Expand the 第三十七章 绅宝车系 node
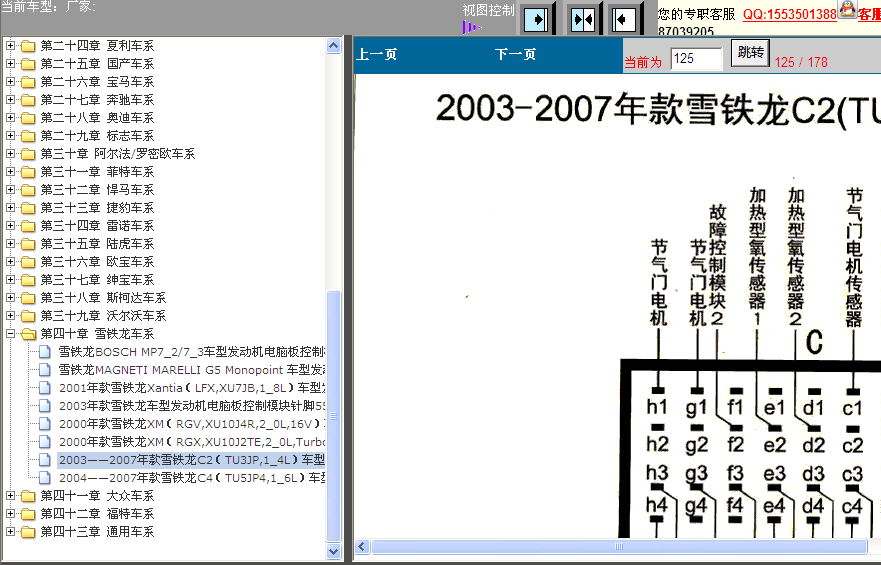The image size is (881, 565). [10, 279]
